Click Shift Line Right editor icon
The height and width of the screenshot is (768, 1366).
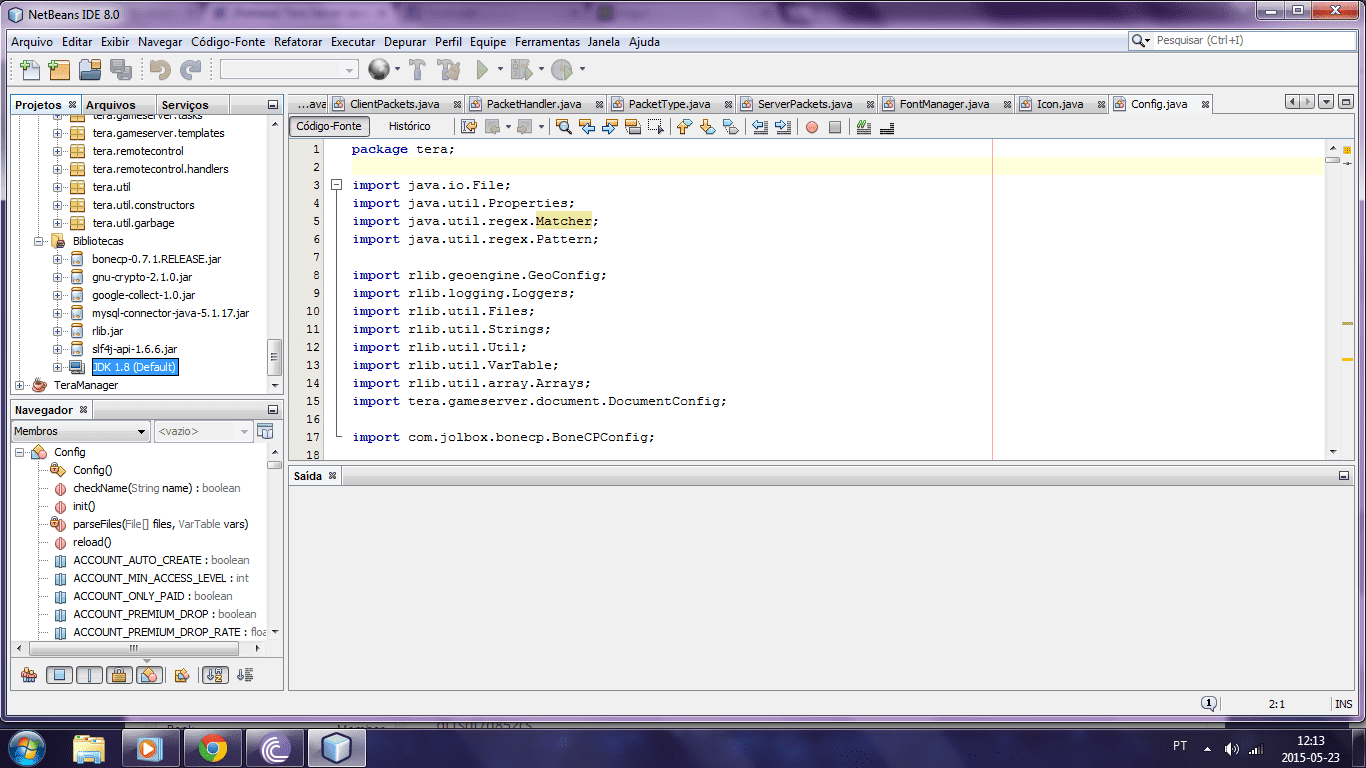783,127
